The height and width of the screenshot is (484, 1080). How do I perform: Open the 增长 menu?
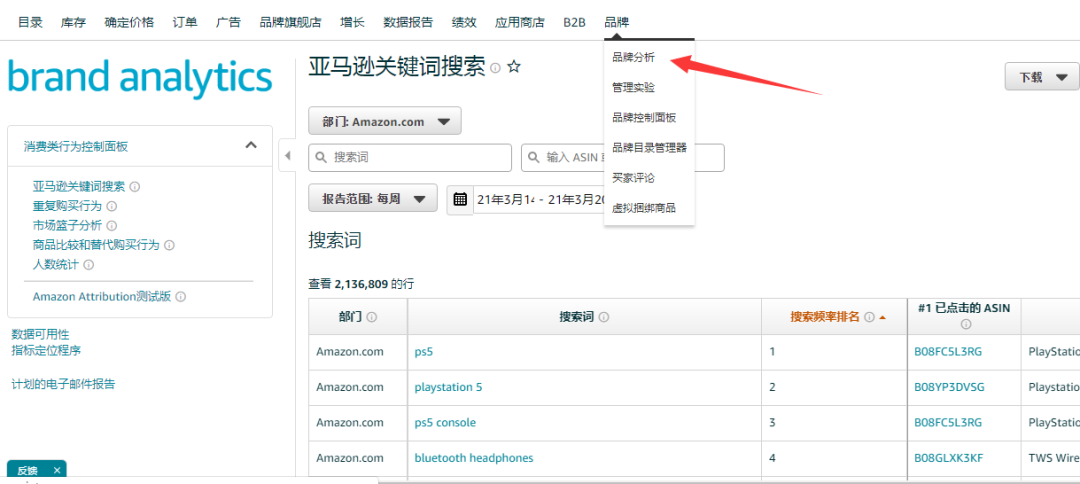tap(353, 22)
